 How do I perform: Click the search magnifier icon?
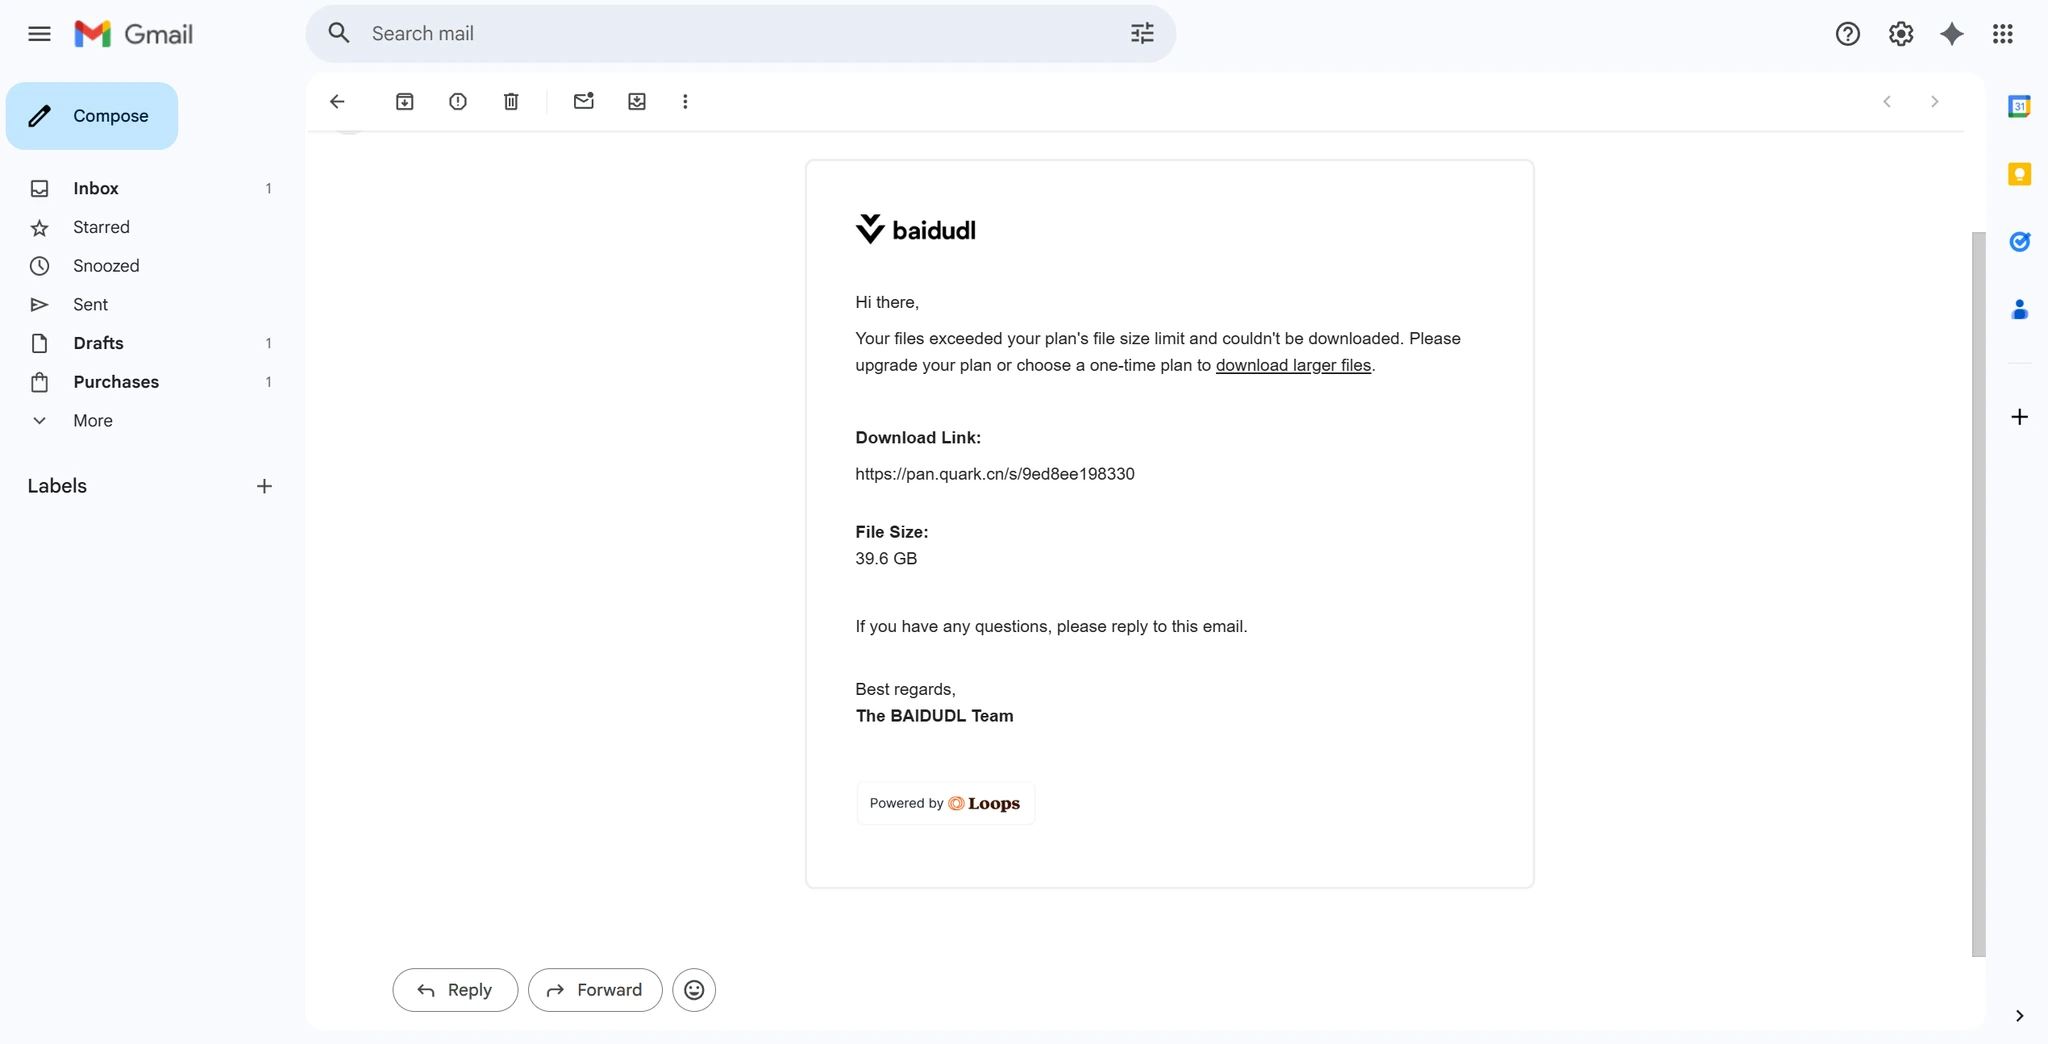tap(339, 33)
